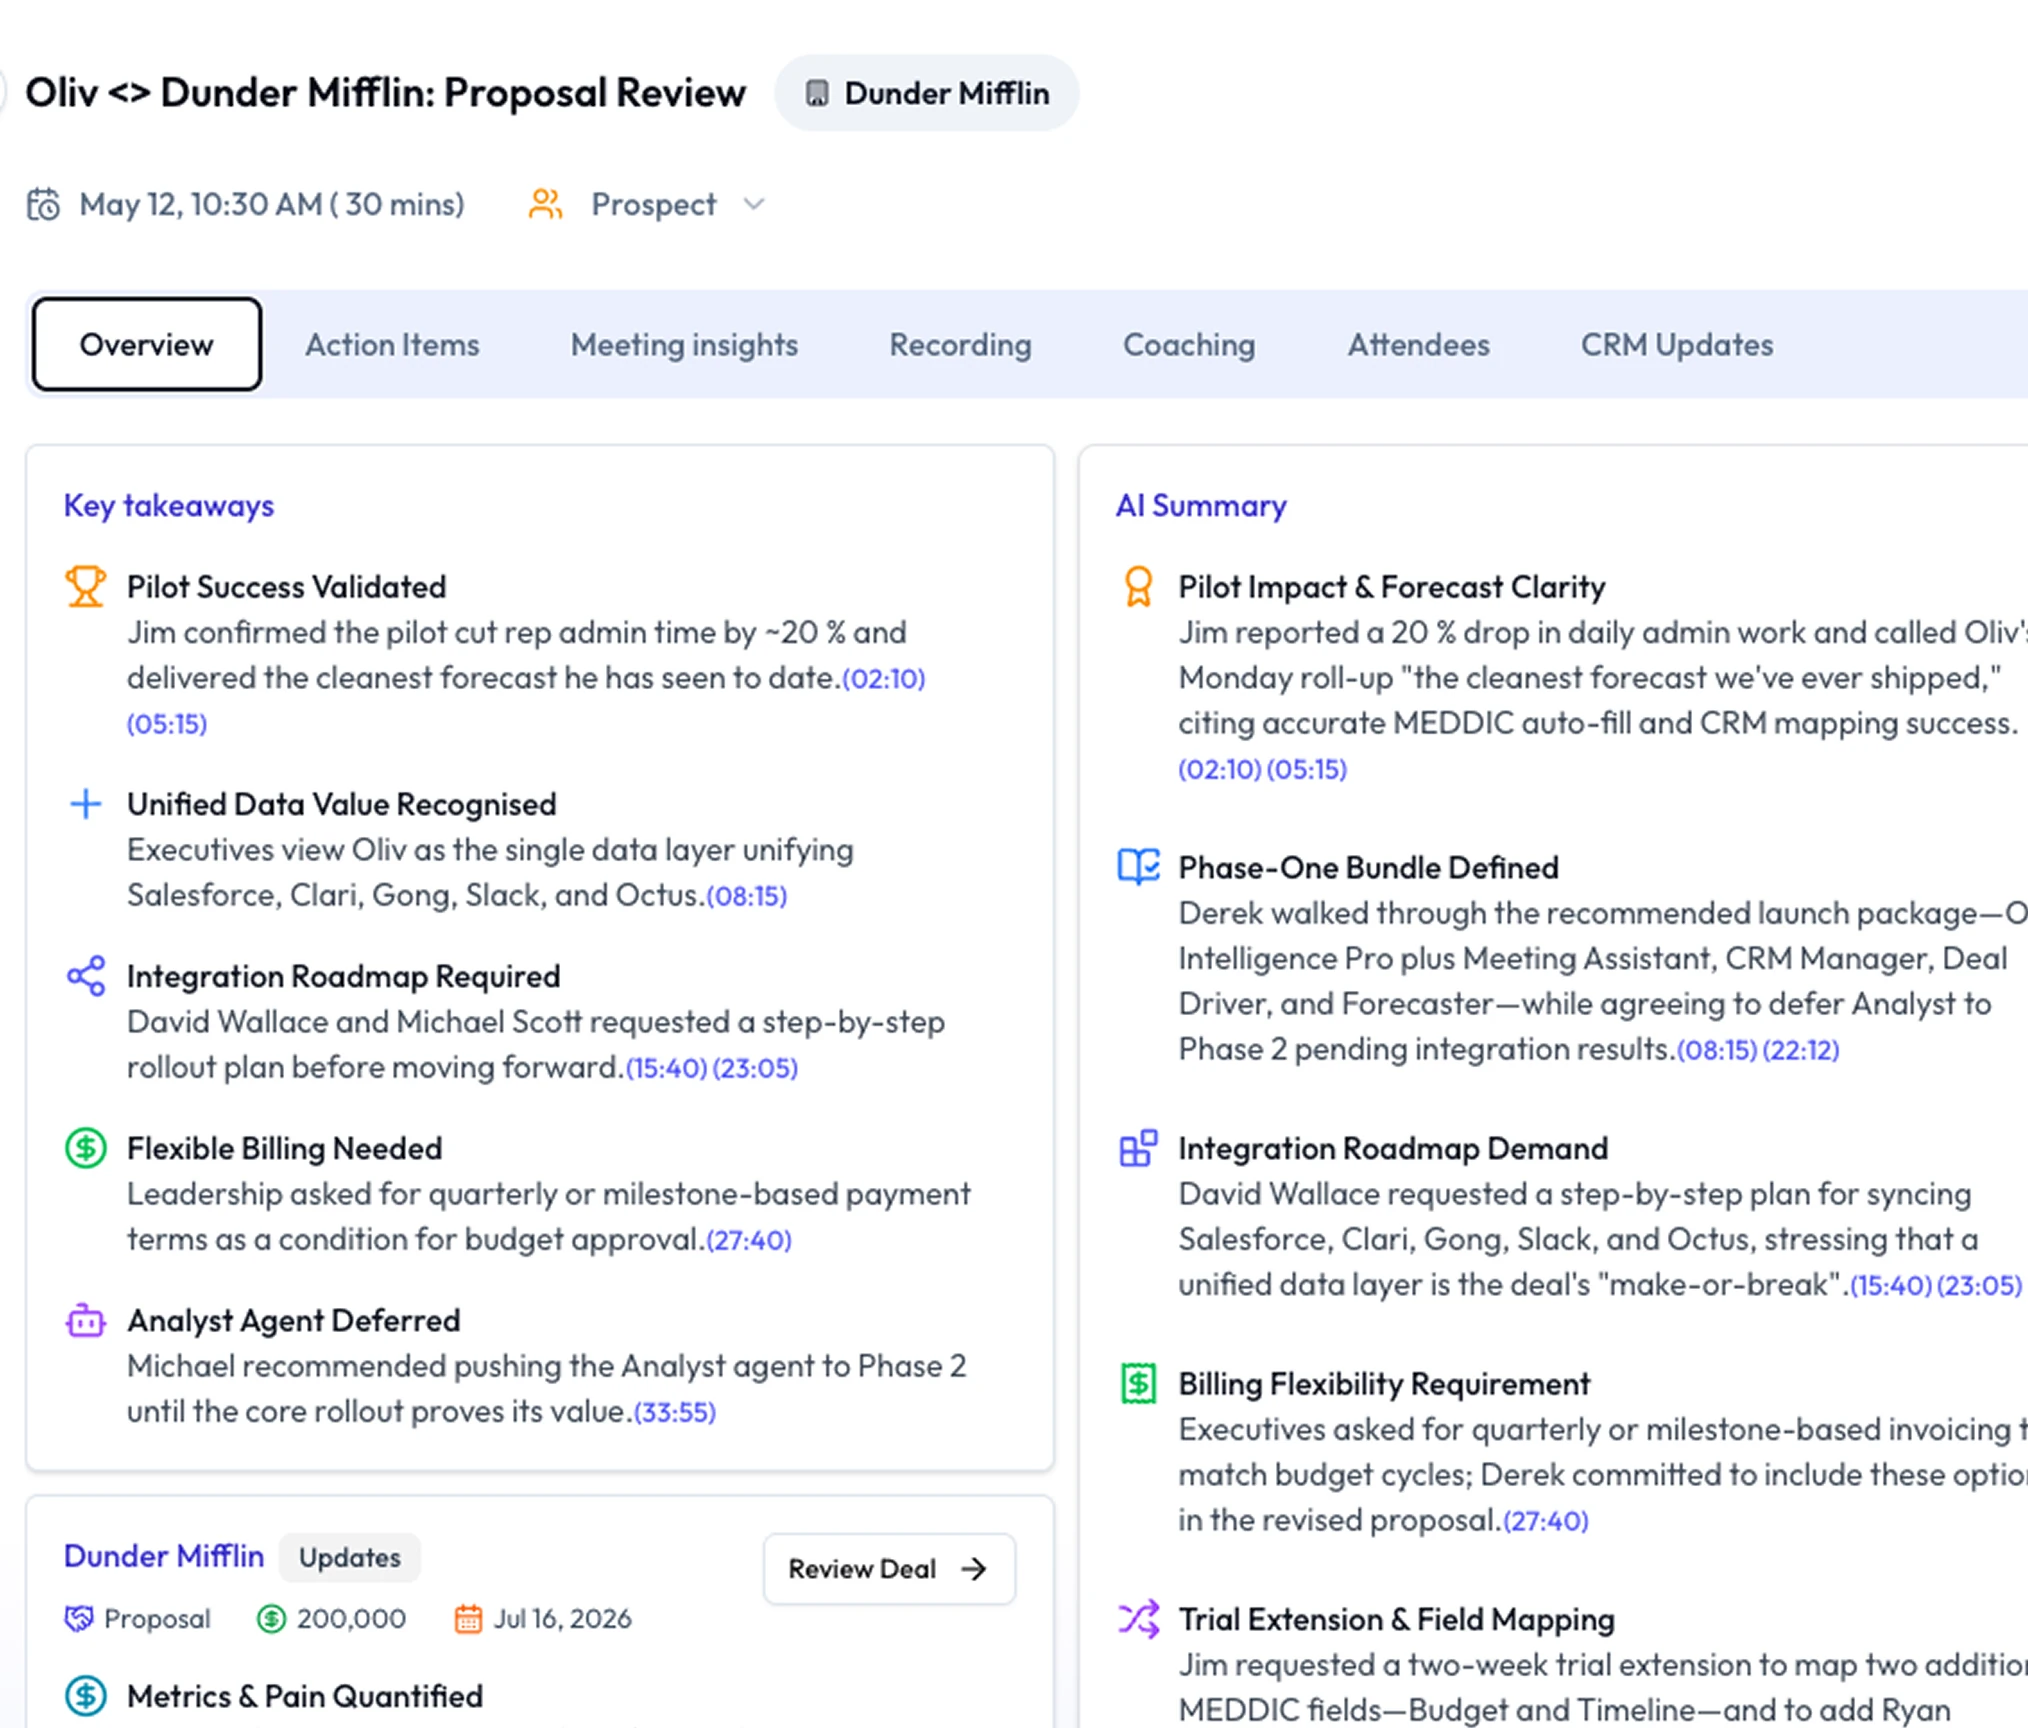
Task: Click the dollar icon for Metrics & Pain Quantified
Action: tap(86, 1695)
